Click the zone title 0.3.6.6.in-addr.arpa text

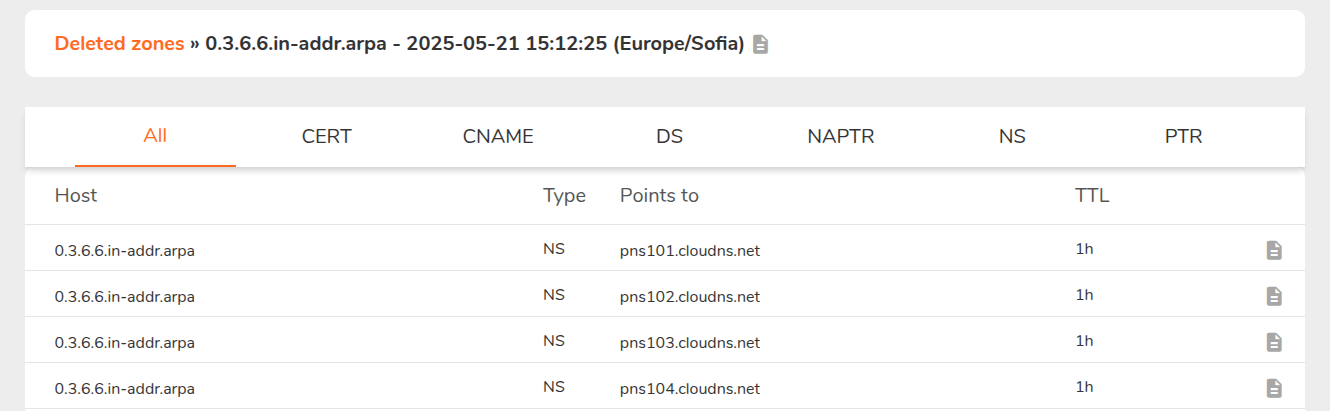(x=296, y=45)
